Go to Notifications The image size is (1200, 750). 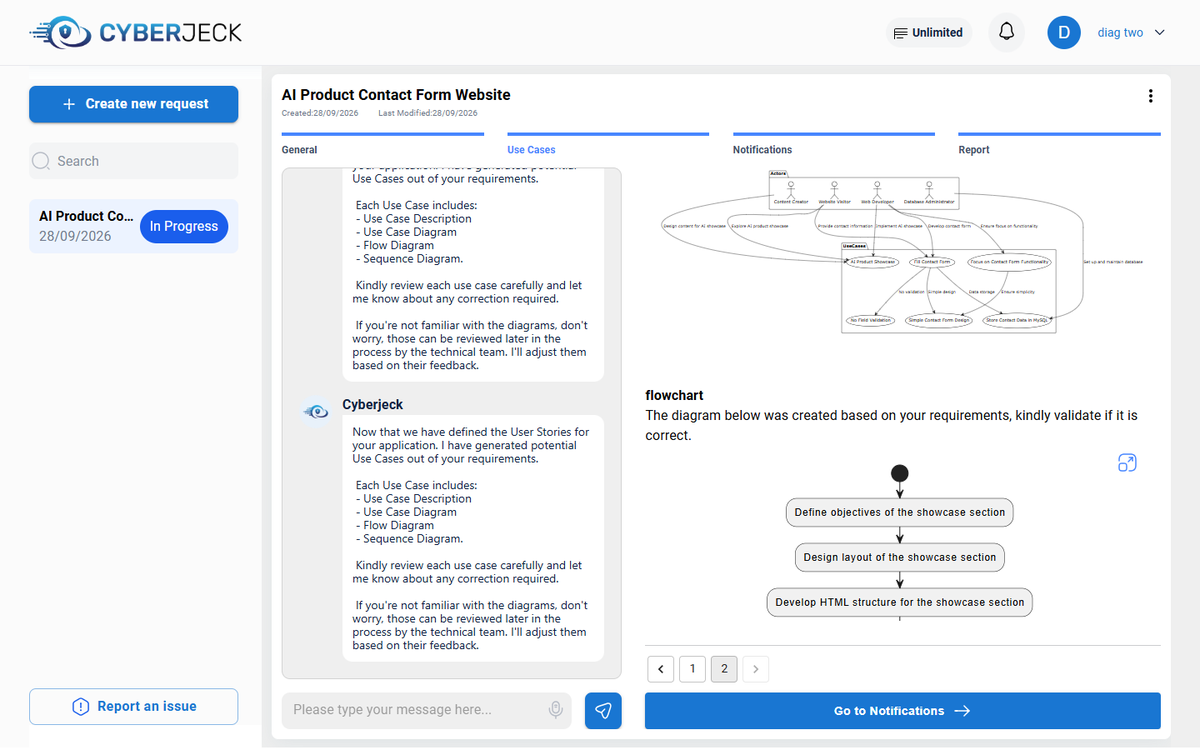point(903,711)
